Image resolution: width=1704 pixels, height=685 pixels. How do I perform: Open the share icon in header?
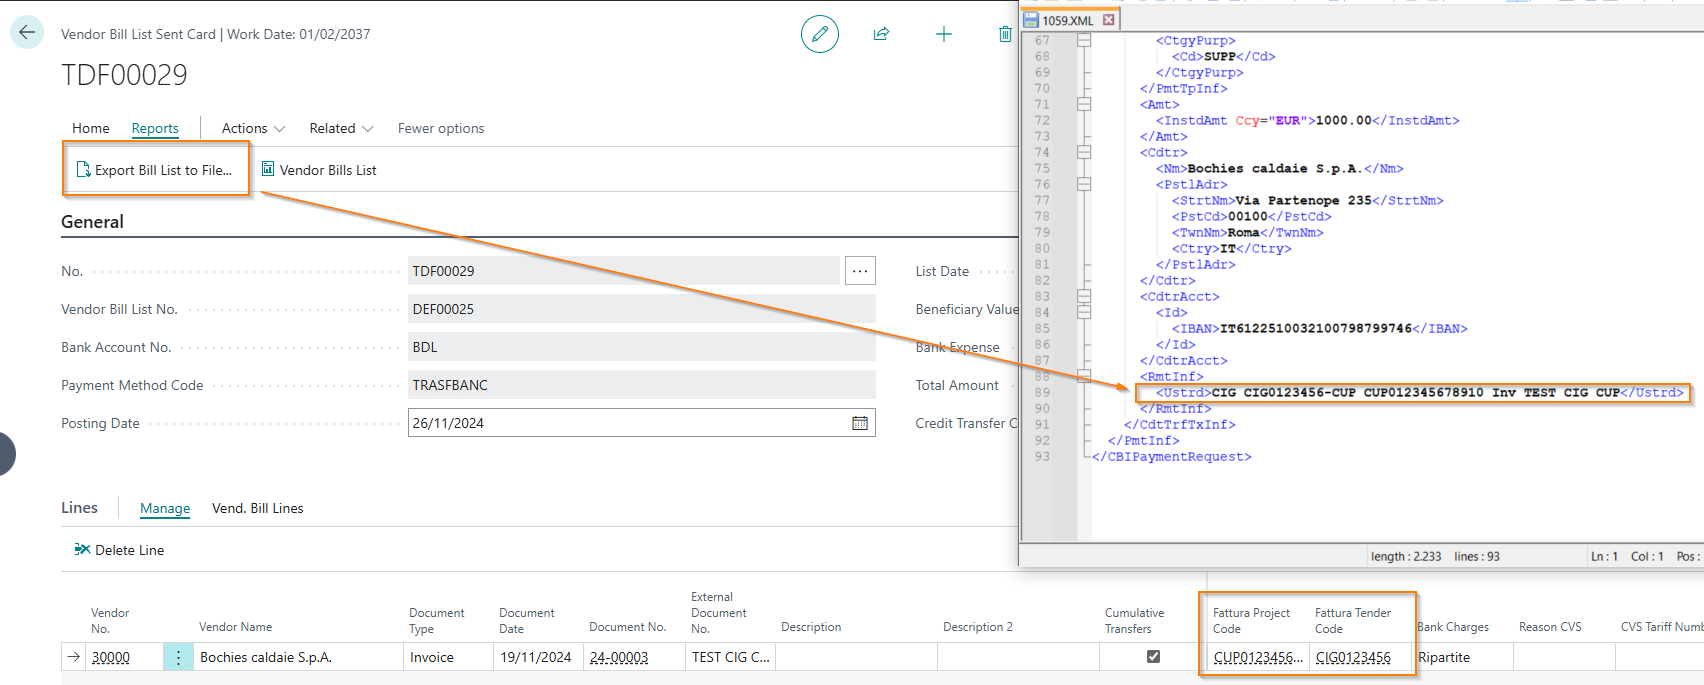tap(881, 34)
